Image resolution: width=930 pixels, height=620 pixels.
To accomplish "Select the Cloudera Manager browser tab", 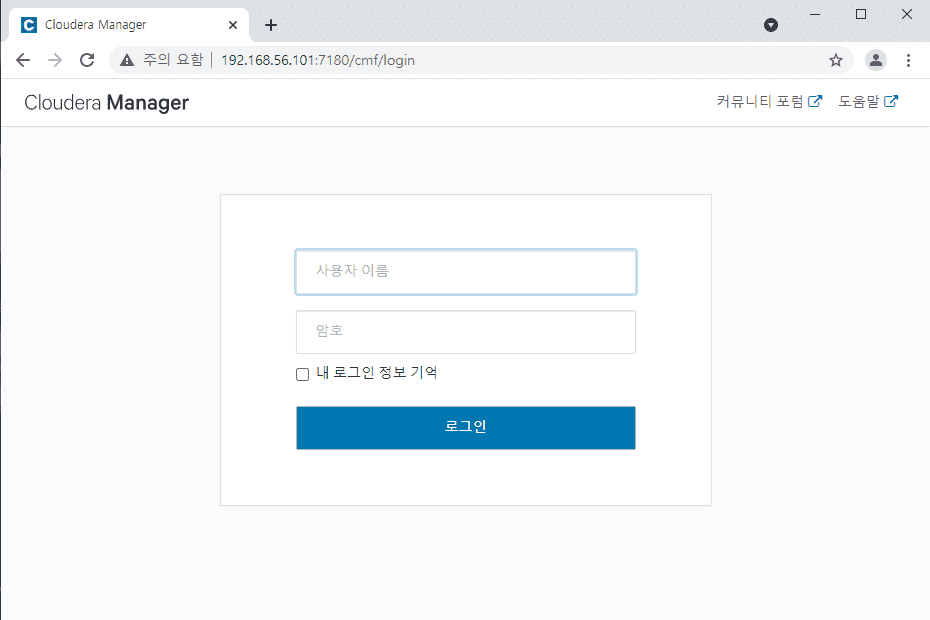I will tap(129, 25).
